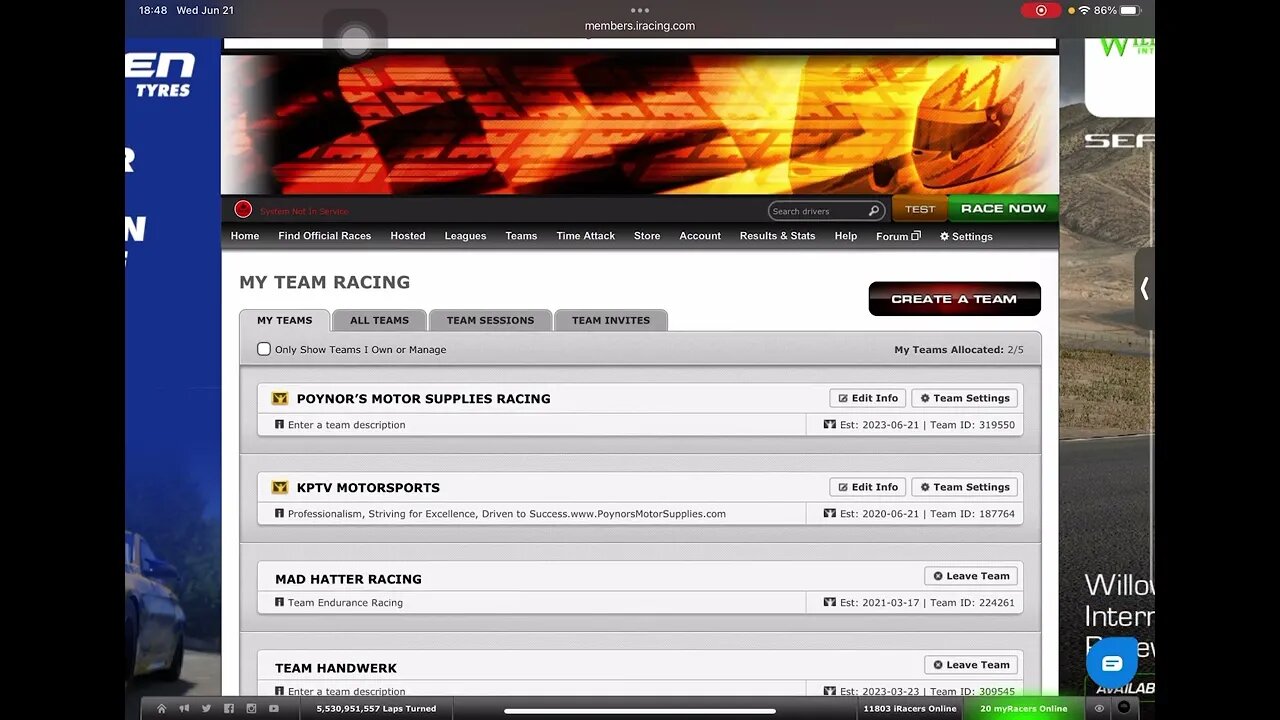Open the Facebook icon in the footer
The height and width of the screenshot is (720, 1280).
[x=229, y=708]
